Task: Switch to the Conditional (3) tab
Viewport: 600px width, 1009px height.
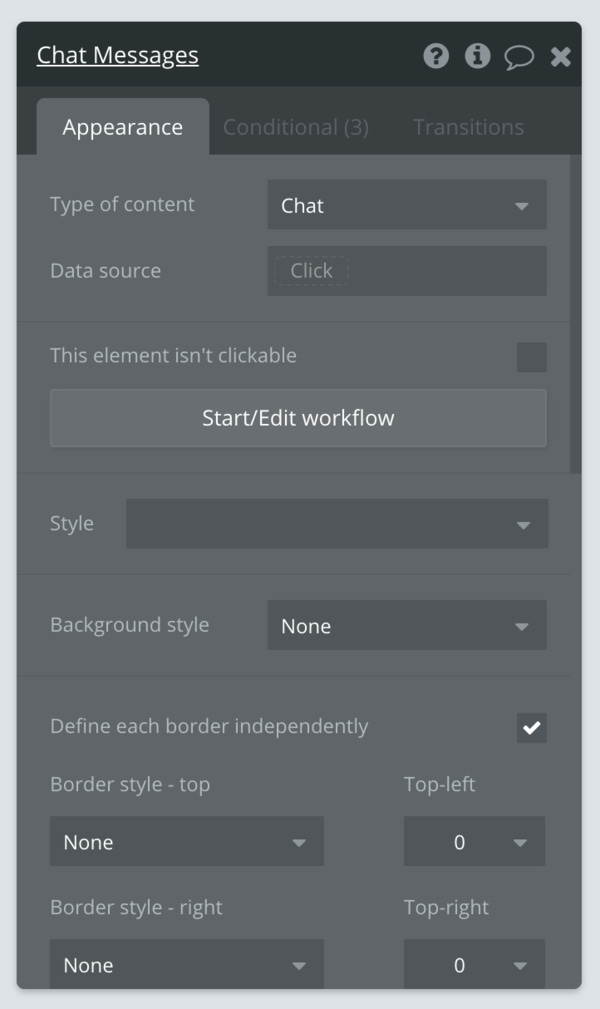Action: tap(295, 127)
